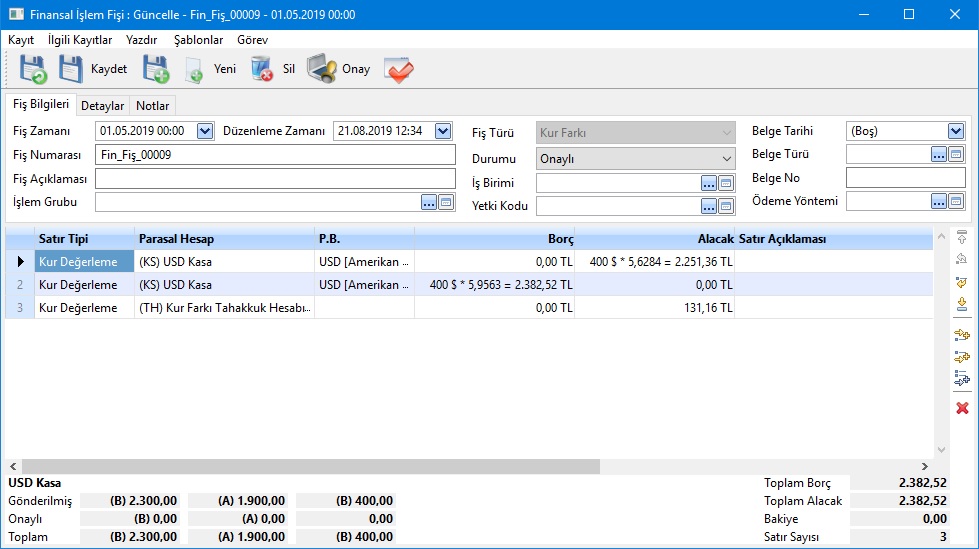Viewport: 979px width, 549px height.
Task: Expand the Durumu Onaylı combo box
Action: tap(726, 159)
